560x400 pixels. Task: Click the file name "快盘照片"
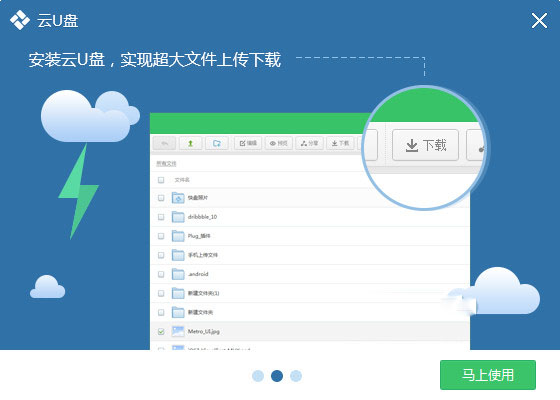[x=198, y=198]
